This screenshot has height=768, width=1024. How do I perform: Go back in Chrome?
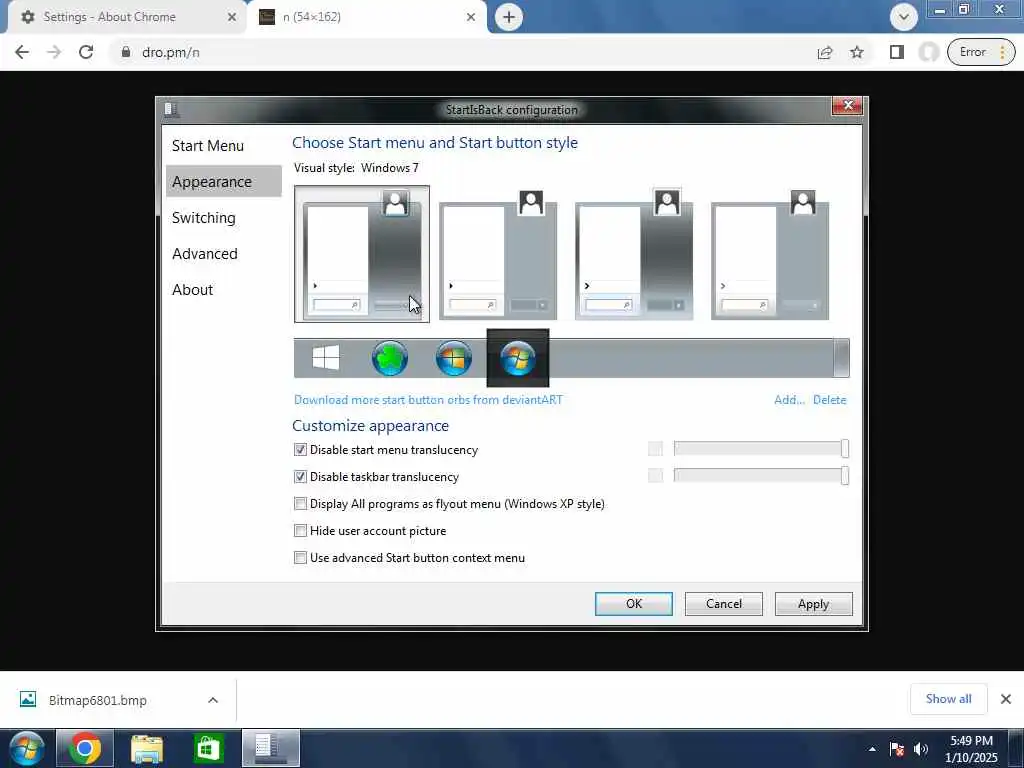22,52
